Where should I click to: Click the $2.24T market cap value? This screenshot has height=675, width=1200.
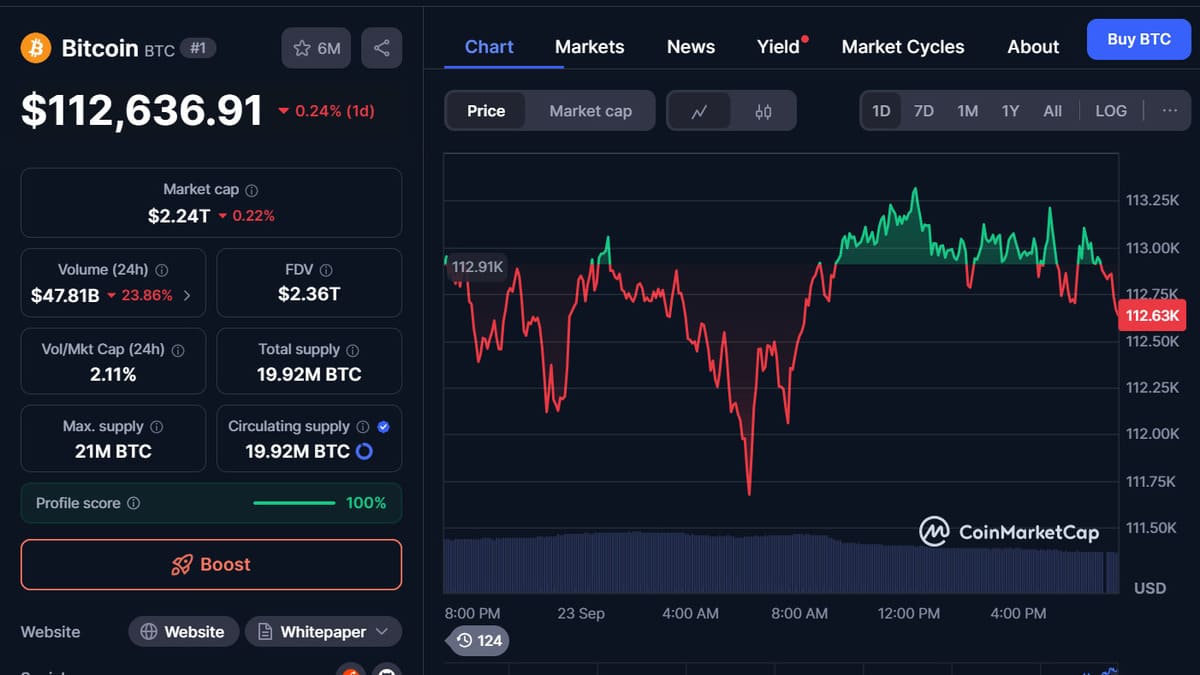coord(179,215)
